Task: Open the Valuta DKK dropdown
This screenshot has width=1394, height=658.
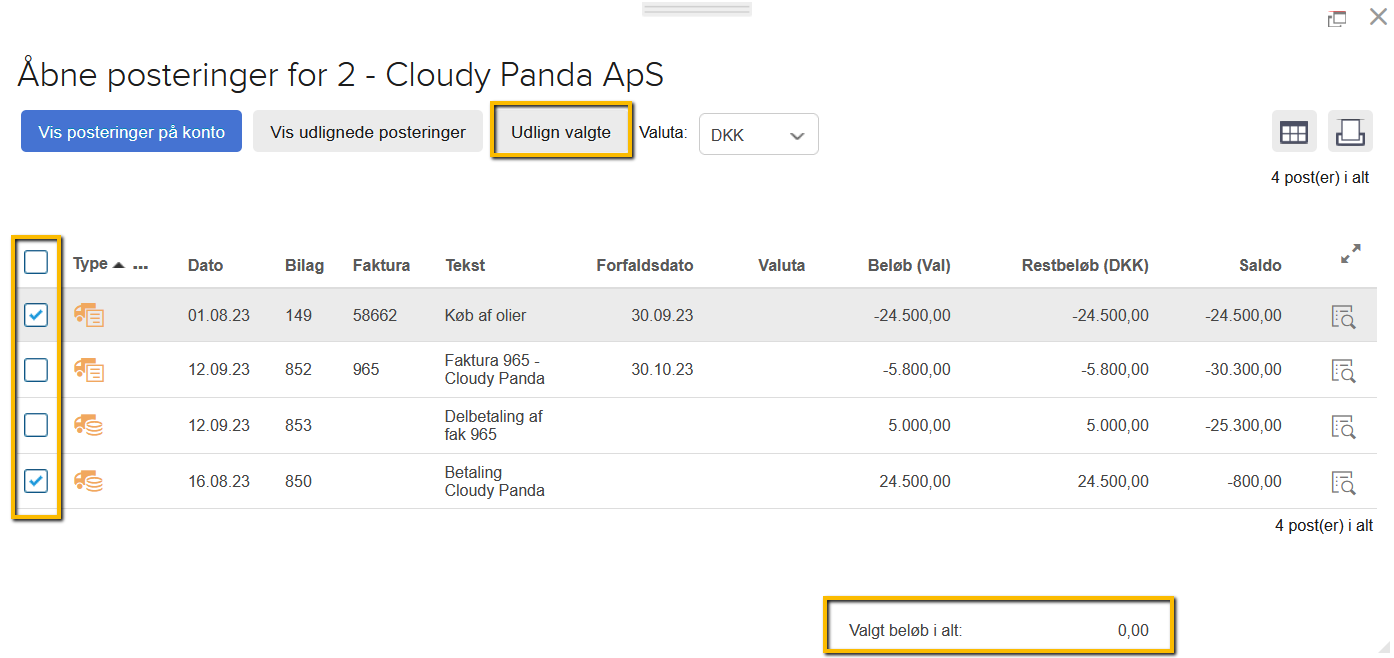Action: click(758, 135)
